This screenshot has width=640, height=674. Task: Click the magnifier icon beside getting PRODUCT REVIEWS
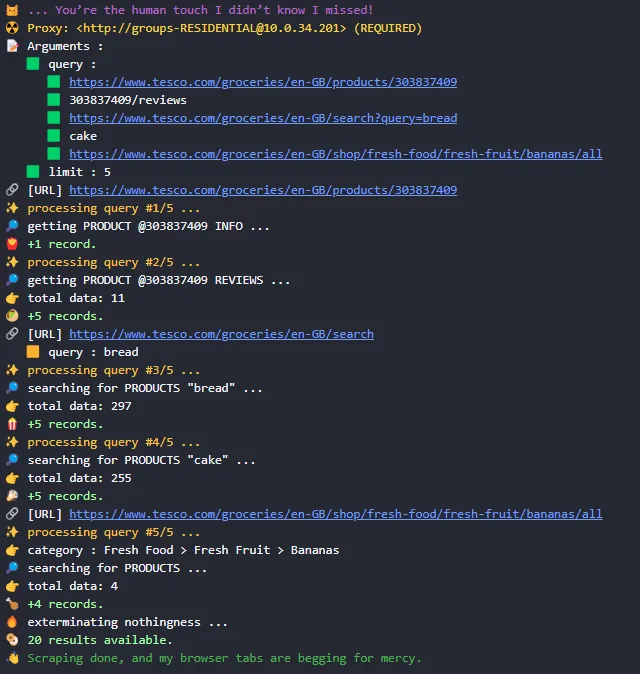(12, 280)
